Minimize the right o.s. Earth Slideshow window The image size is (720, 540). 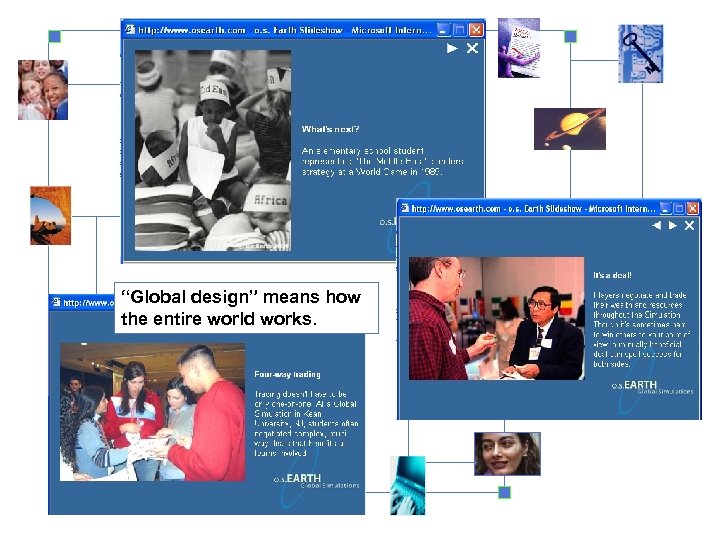tap(666, 208)
